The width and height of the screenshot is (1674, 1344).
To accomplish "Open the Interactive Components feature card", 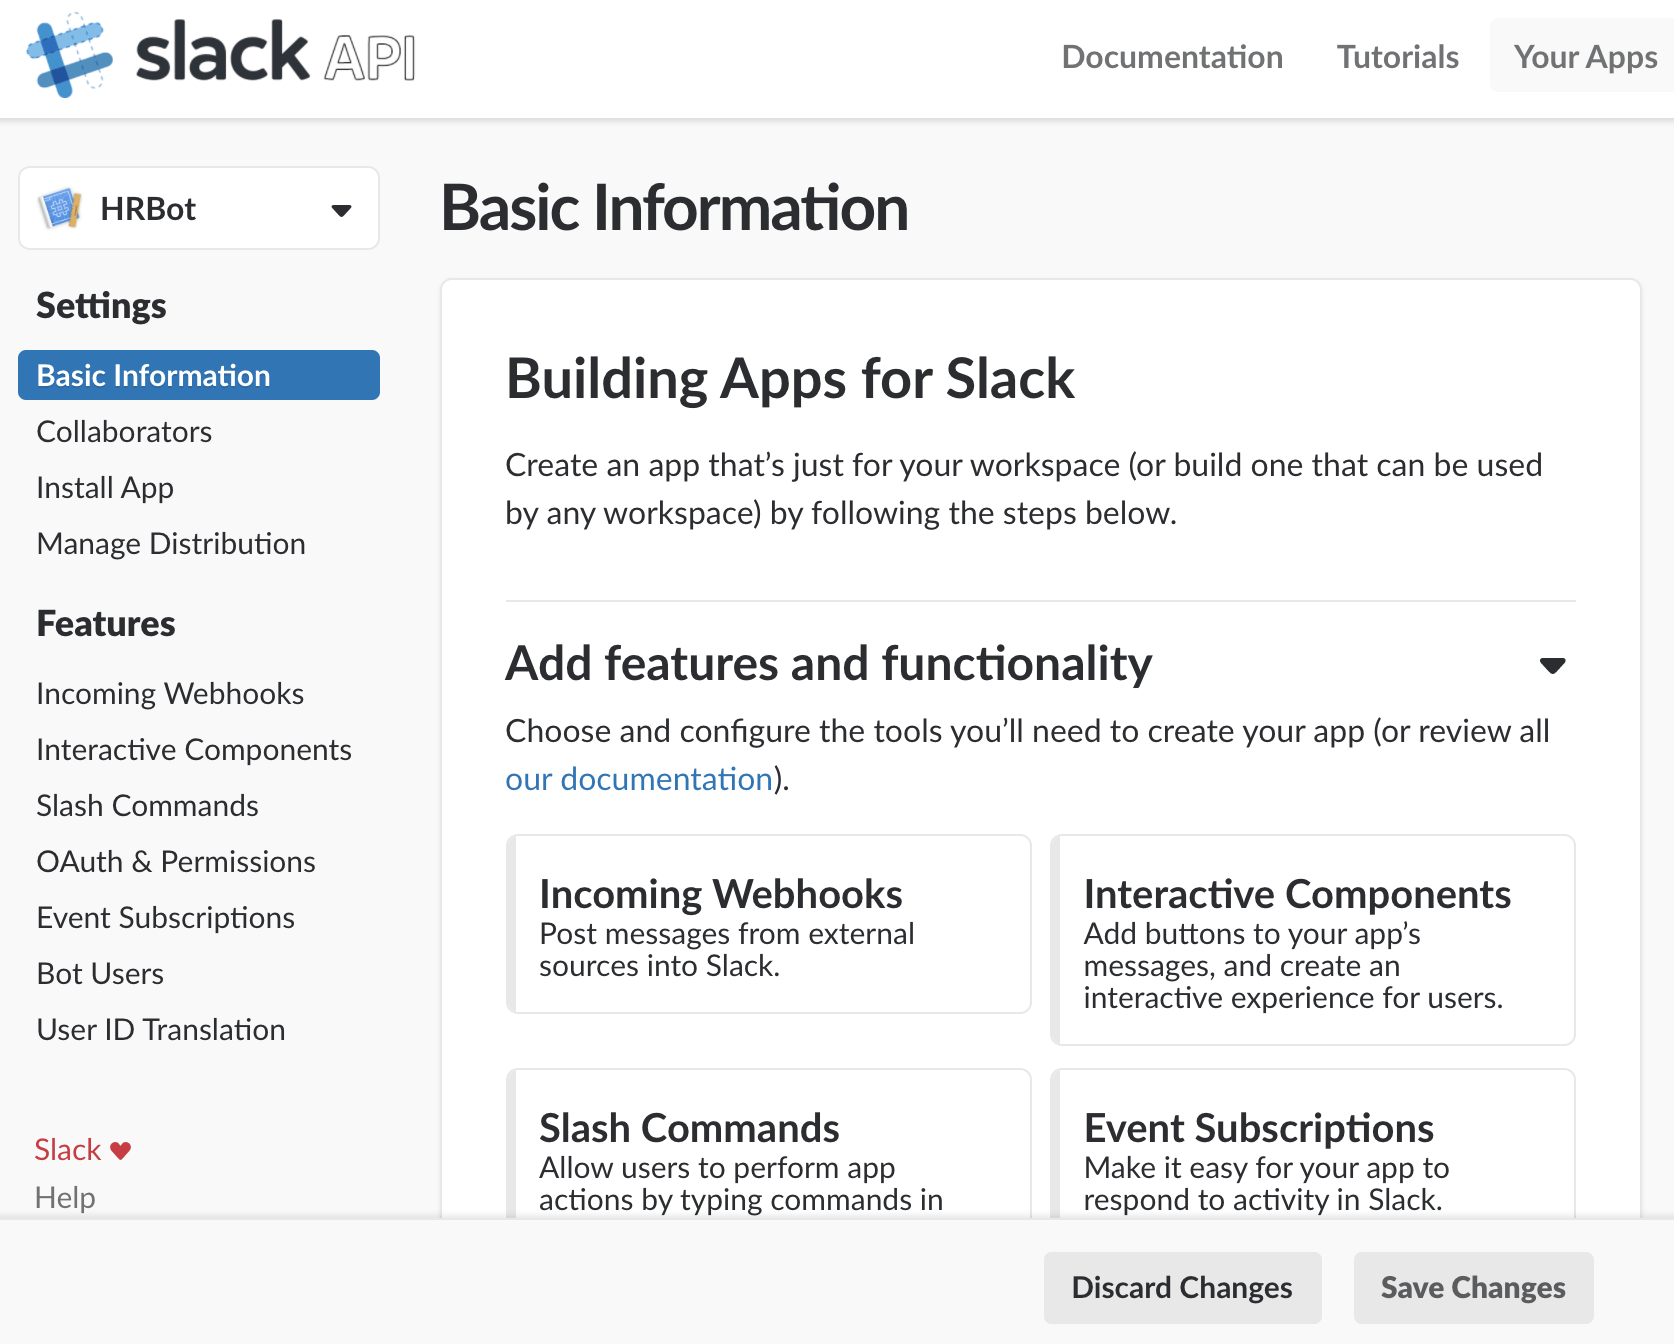I will pyautogui.click(x=1312, y=940).
